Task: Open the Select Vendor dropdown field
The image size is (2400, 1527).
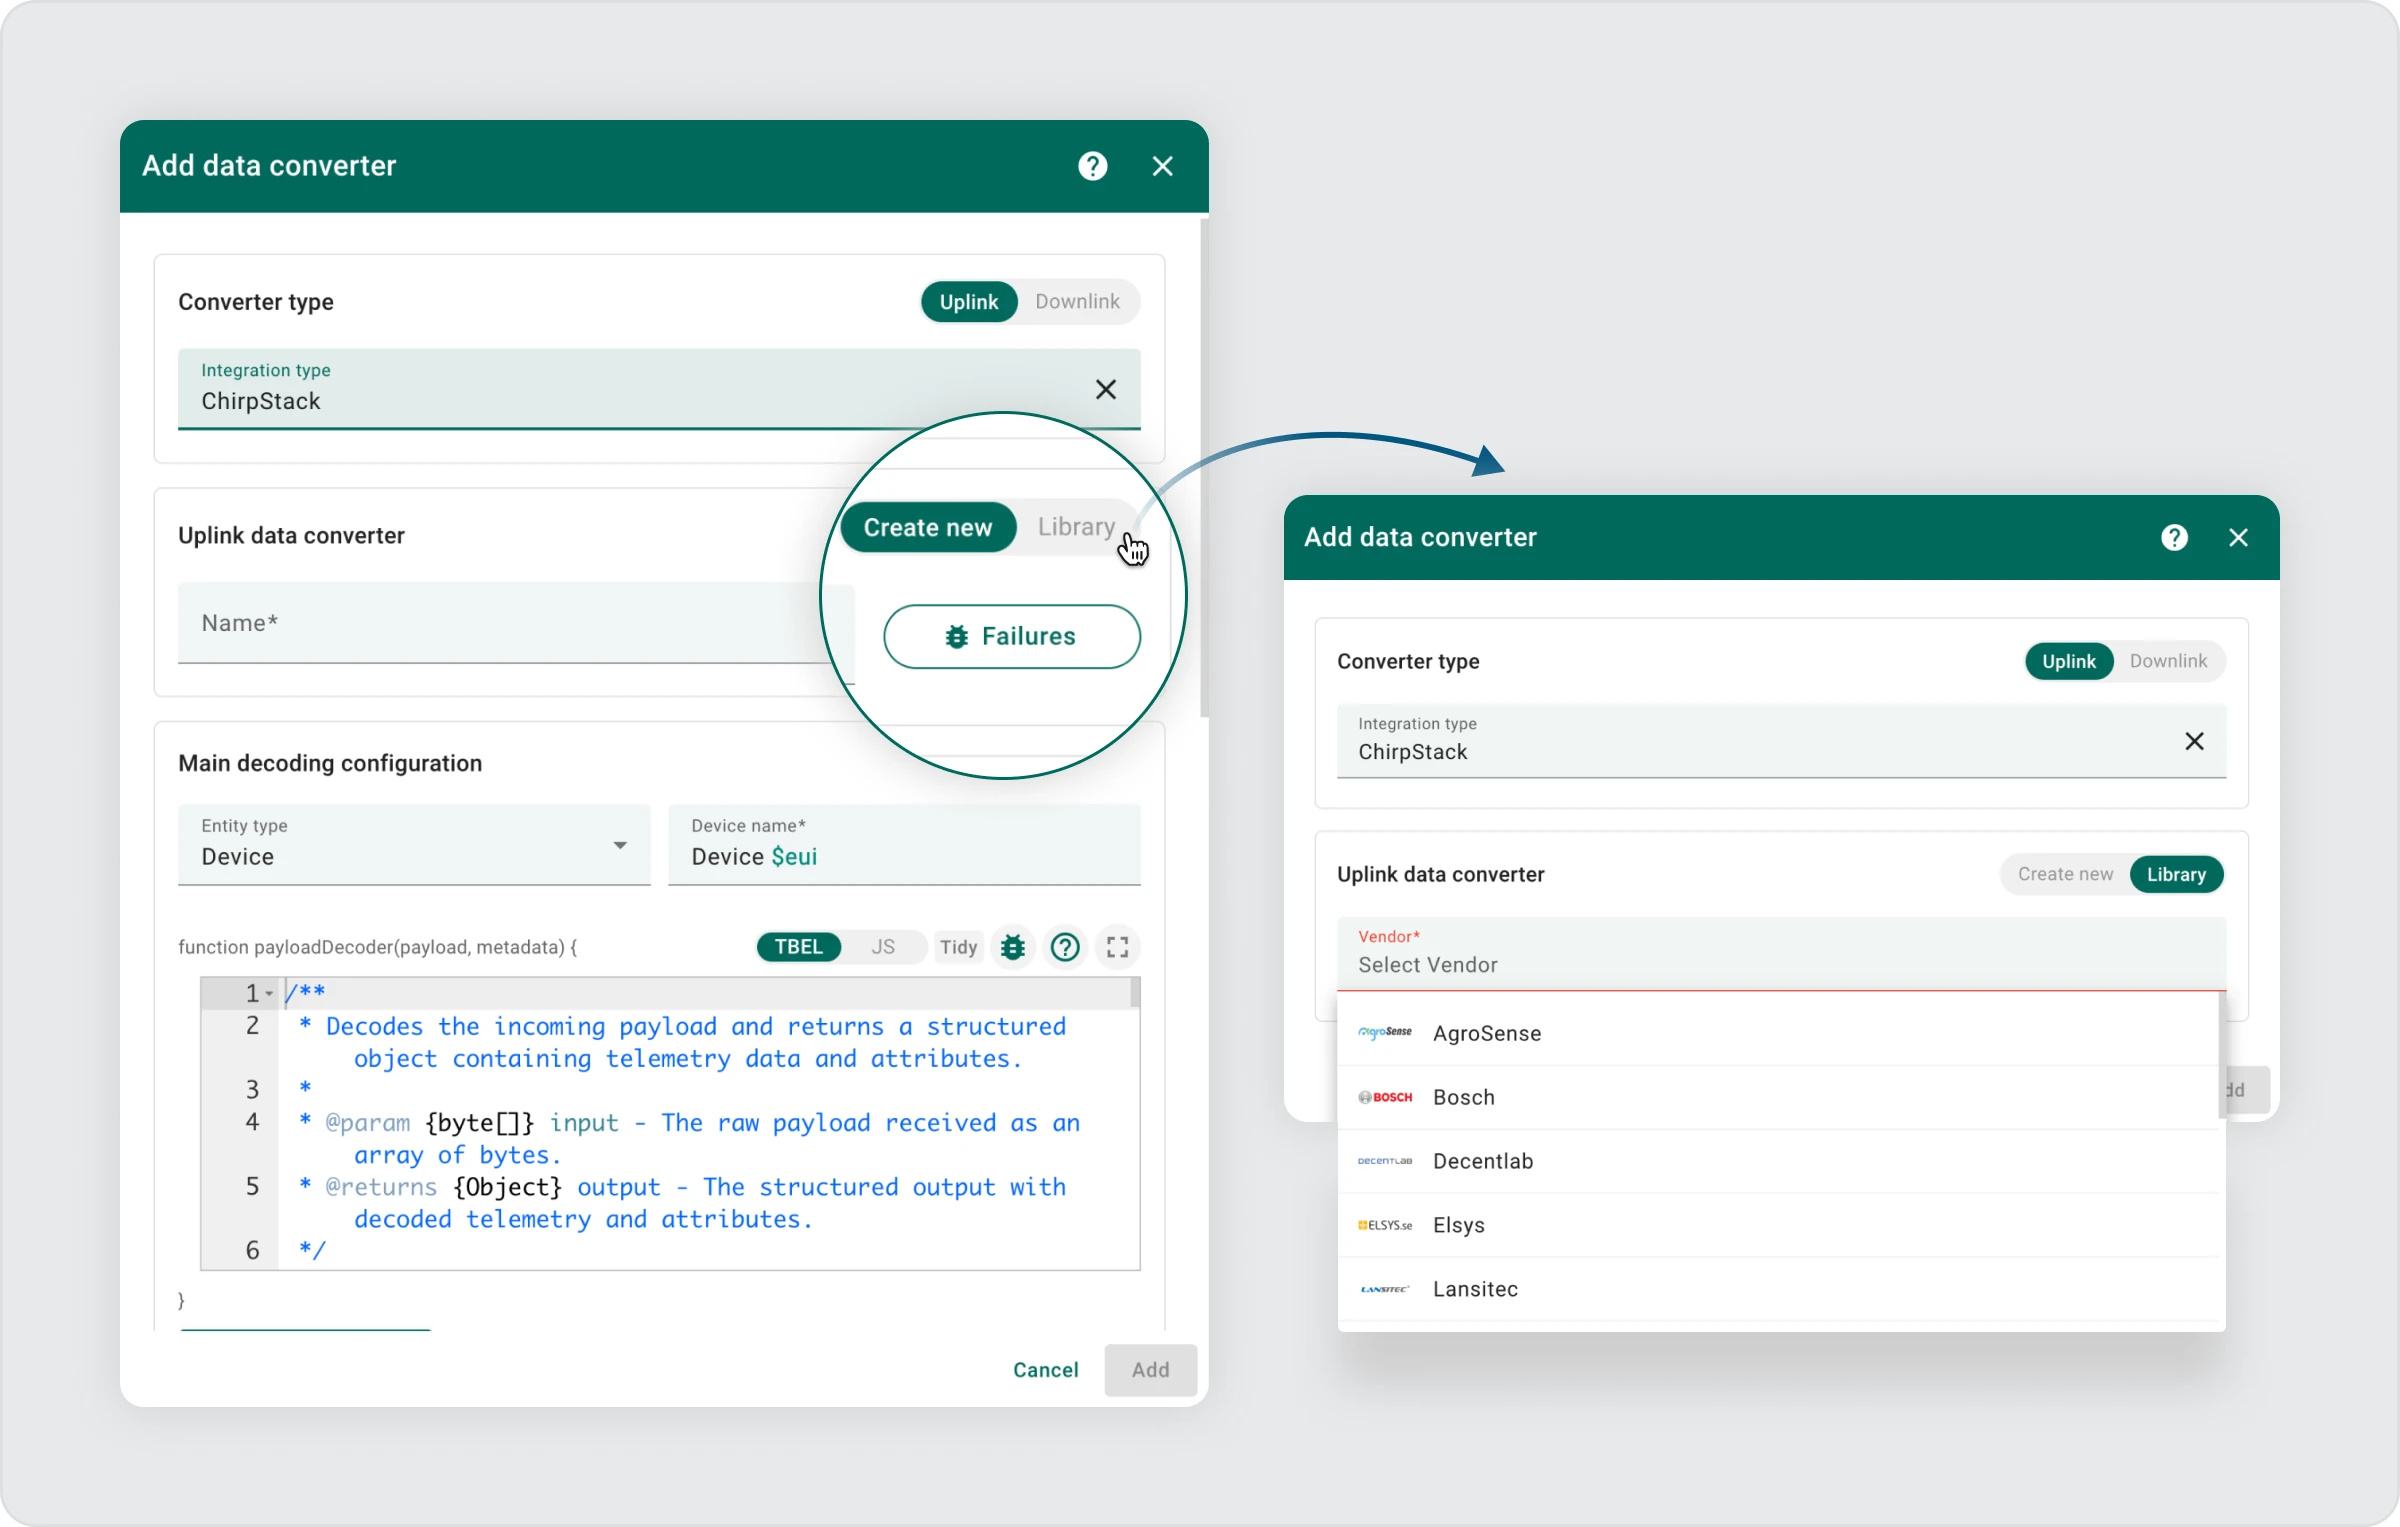Action: coord(1780,954)
